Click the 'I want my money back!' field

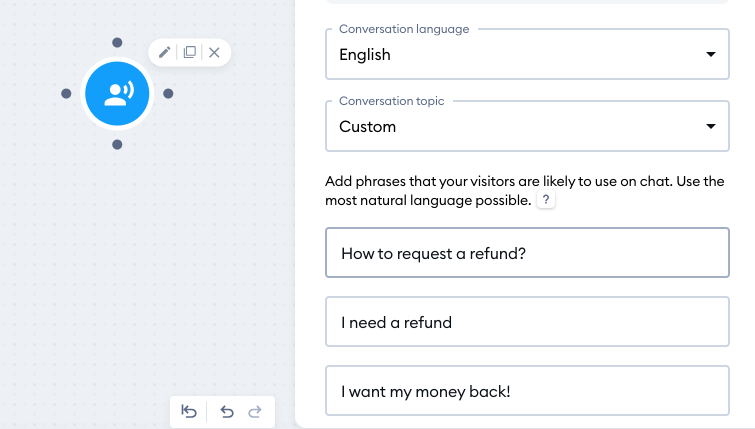(x=527, y=390)
